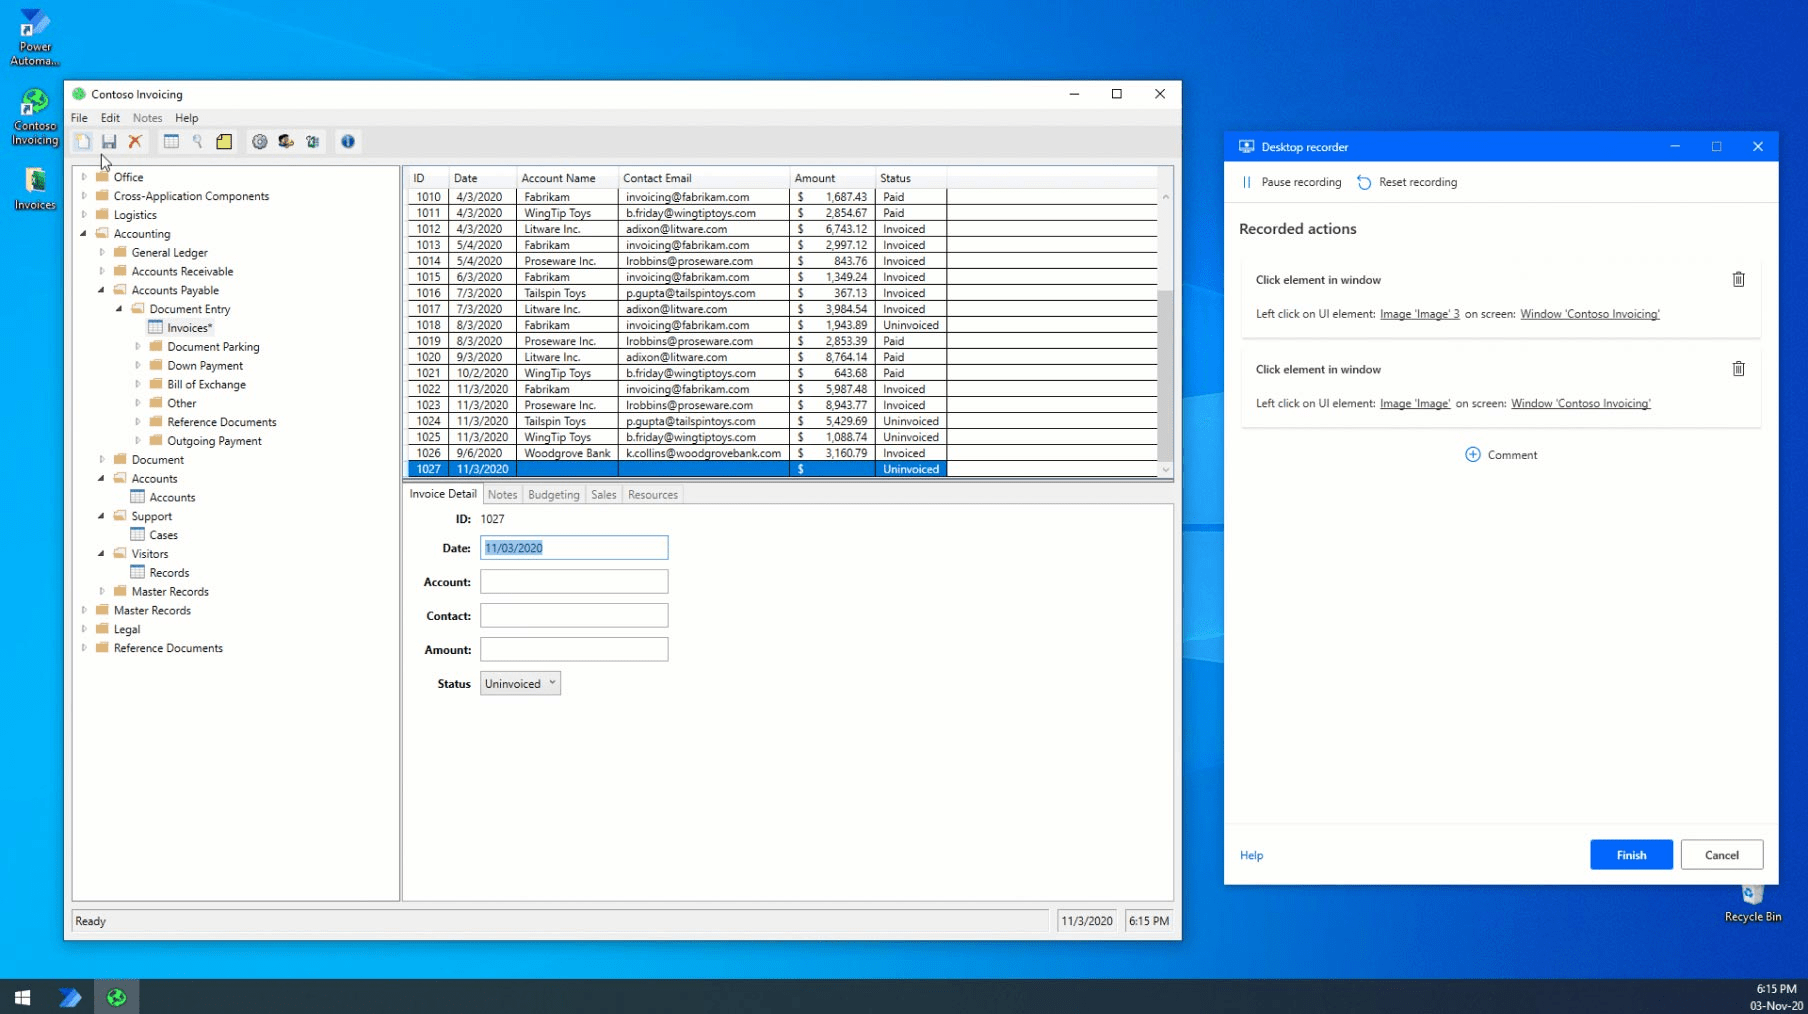Open the Notes menu
The height and width of the screenshot is (1014, 1808).
tap(147, 118)
